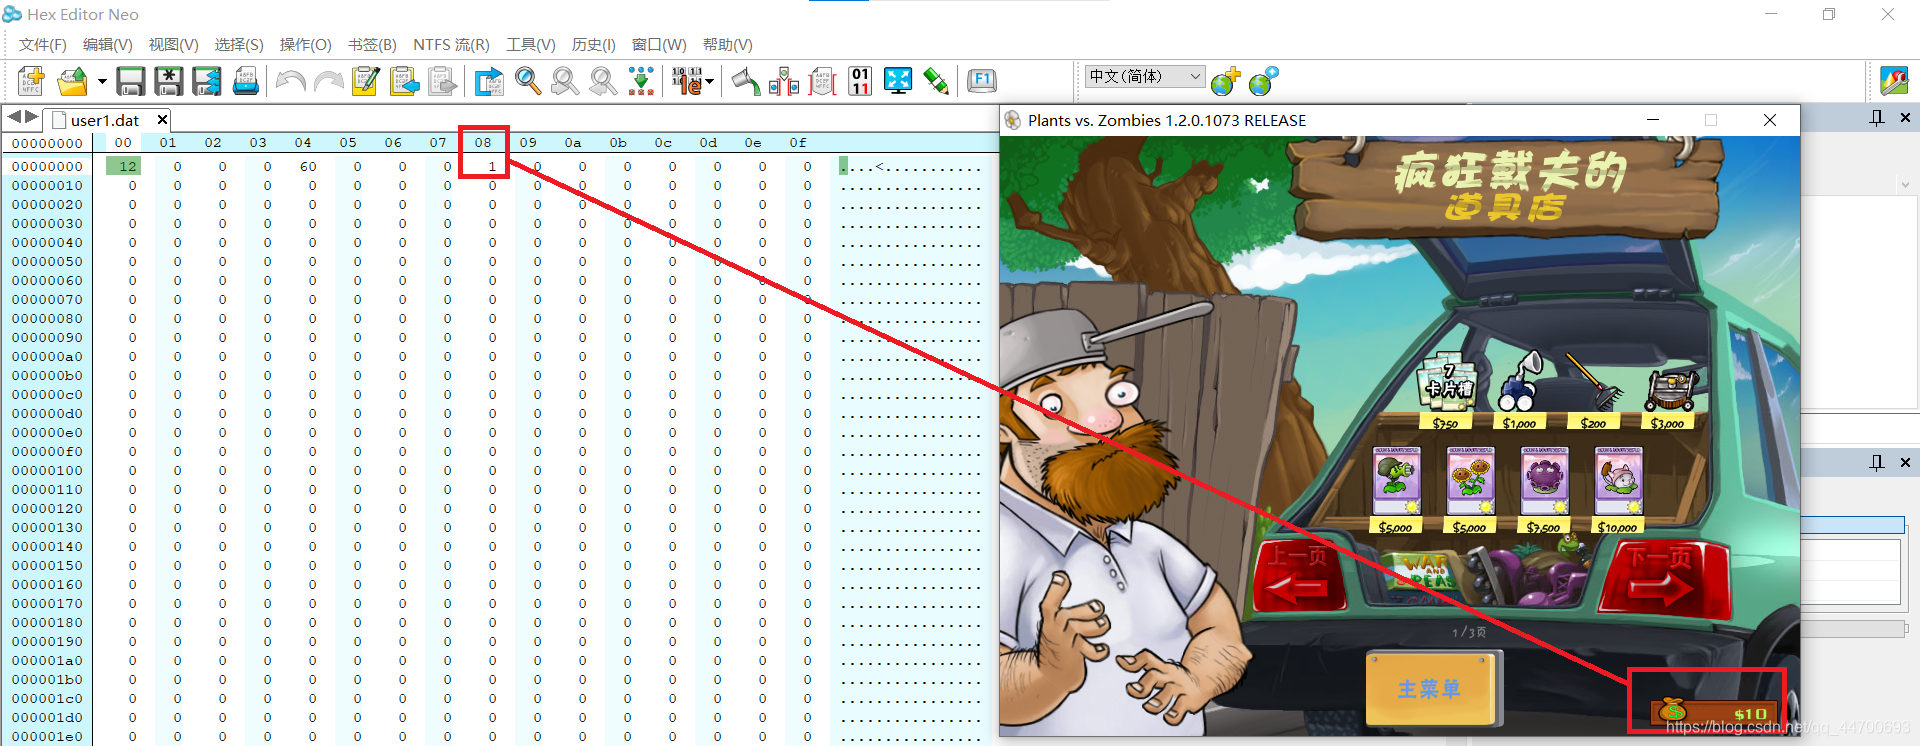1920x746 pixels.
Task: Open the 工具(V) menu
Action: click(x=530, y=45)
